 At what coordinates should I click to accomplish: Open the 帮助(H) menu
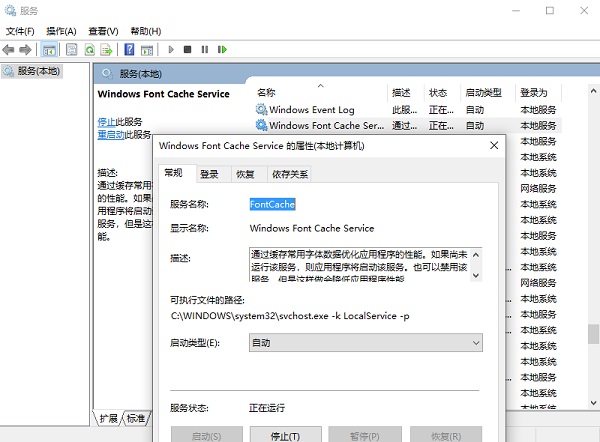146,31
